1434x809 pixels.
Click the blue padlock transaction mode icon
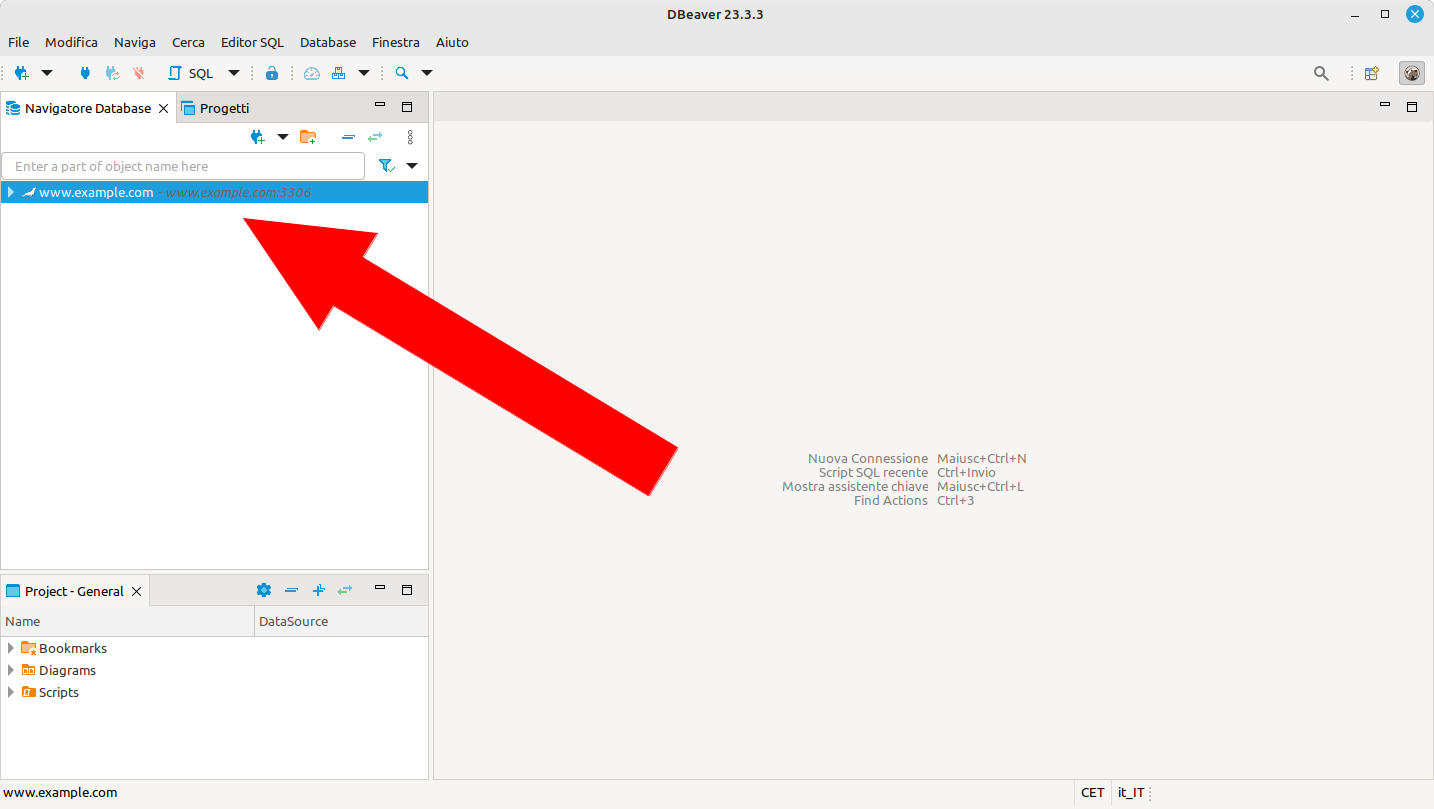point(272,73)
